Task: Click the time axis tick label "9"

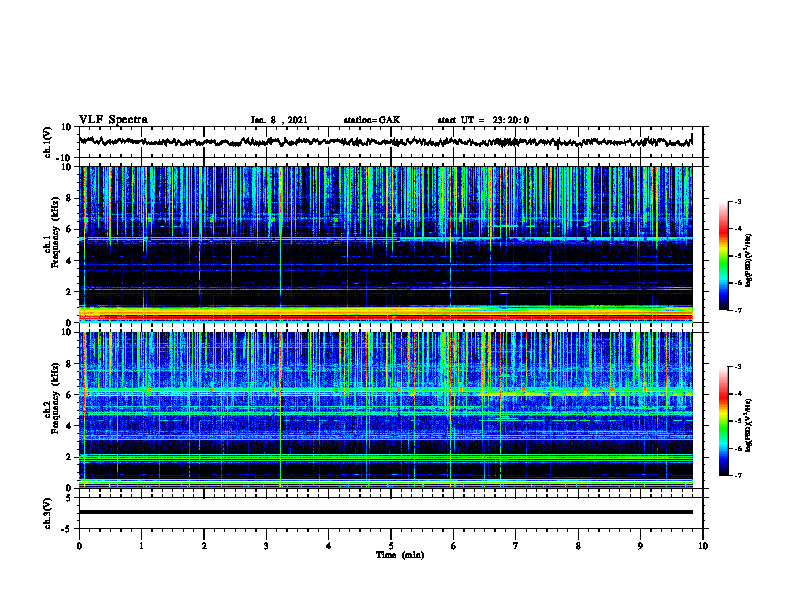Action: click(640, 546)
